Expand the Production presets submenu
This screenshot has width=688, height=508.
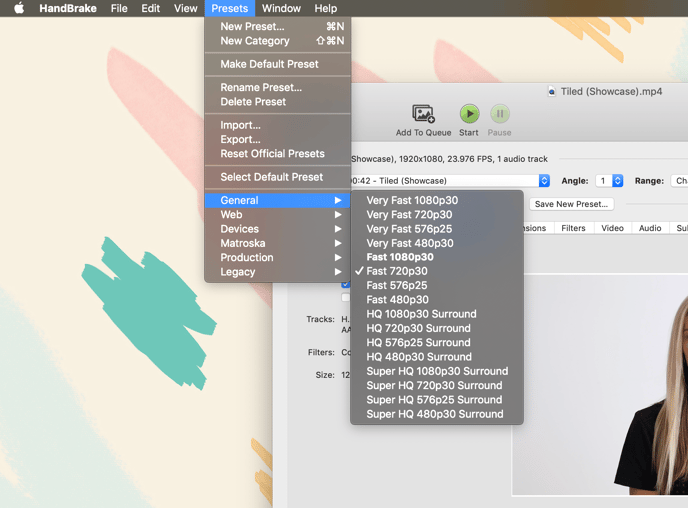(277, 258)
